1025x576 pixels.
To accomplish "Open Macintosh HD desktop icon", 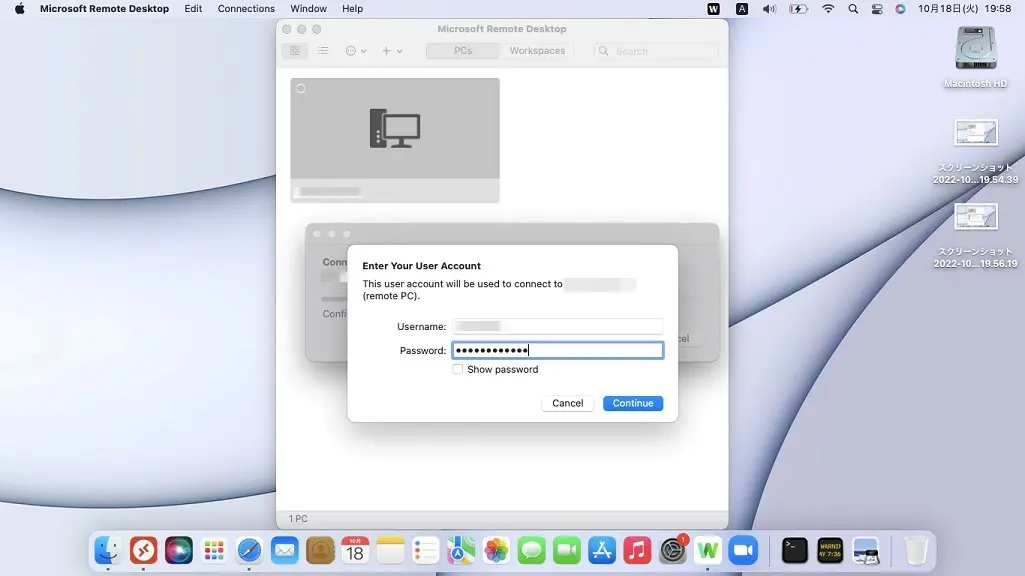I will 975,49.
